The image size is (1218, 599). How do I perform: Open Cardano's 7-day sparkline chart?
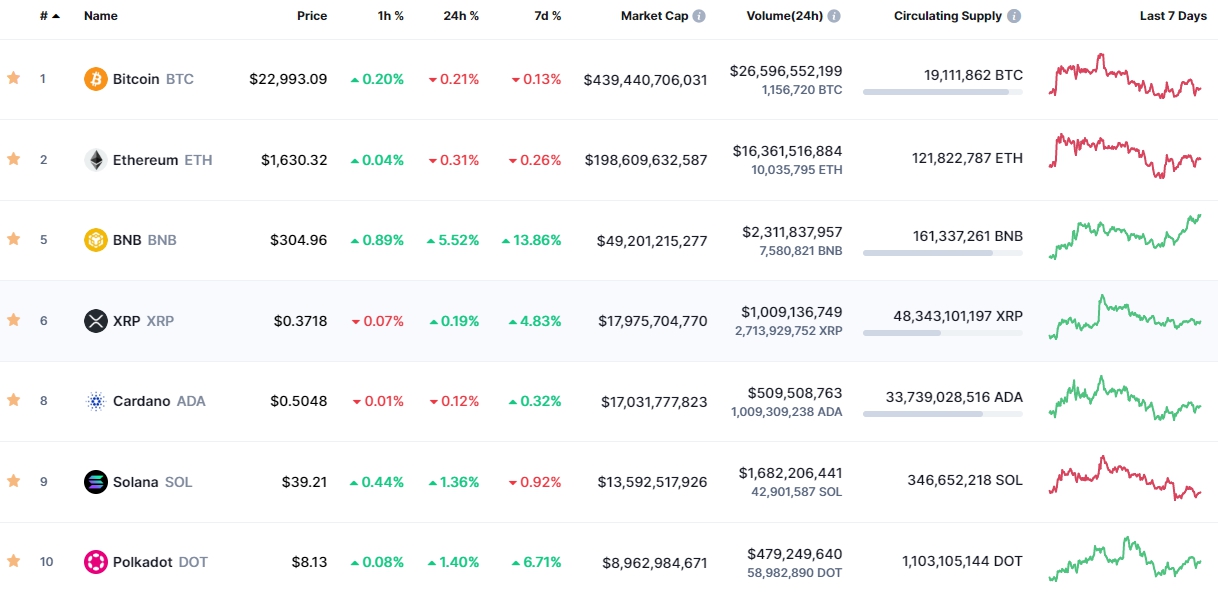point(1125,398)
